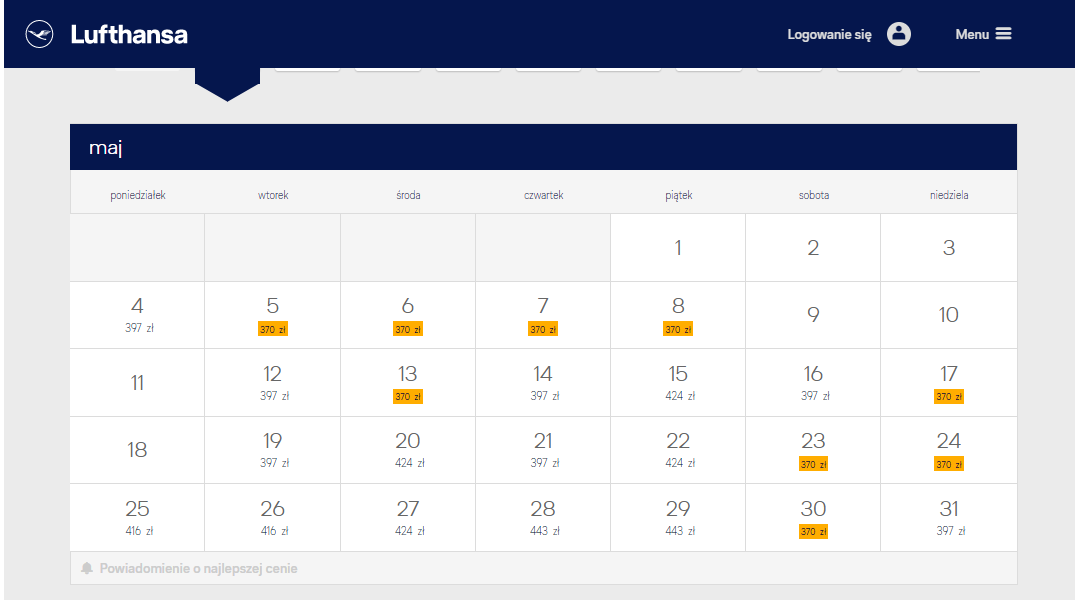Image resolution: width=1075 pixels, height=600 pixels.
Task: Click the Lufthansa crane logo icon
Action: click(x=39, y=34)
